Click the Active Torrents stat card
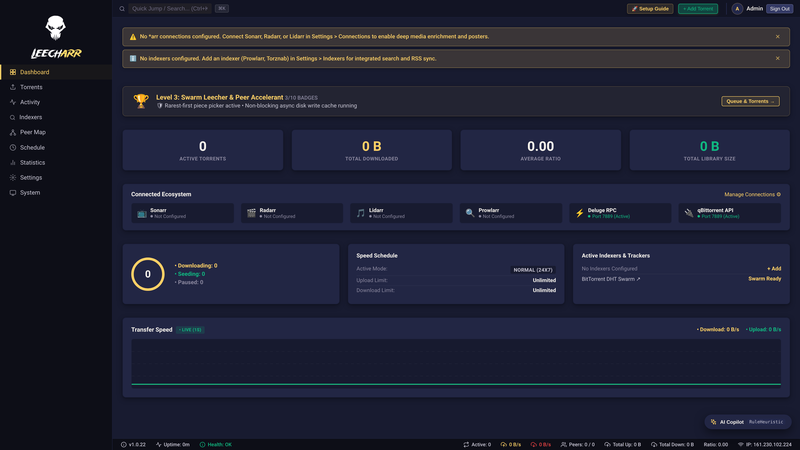 (x=203, y=150)
